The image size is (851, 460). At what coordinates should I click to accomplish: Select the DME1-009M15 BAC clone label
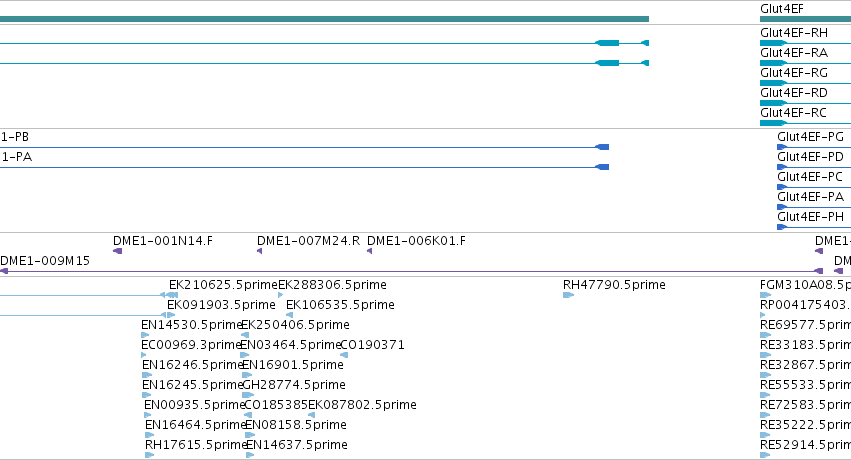pyautogui.click(x=45, y=261)
